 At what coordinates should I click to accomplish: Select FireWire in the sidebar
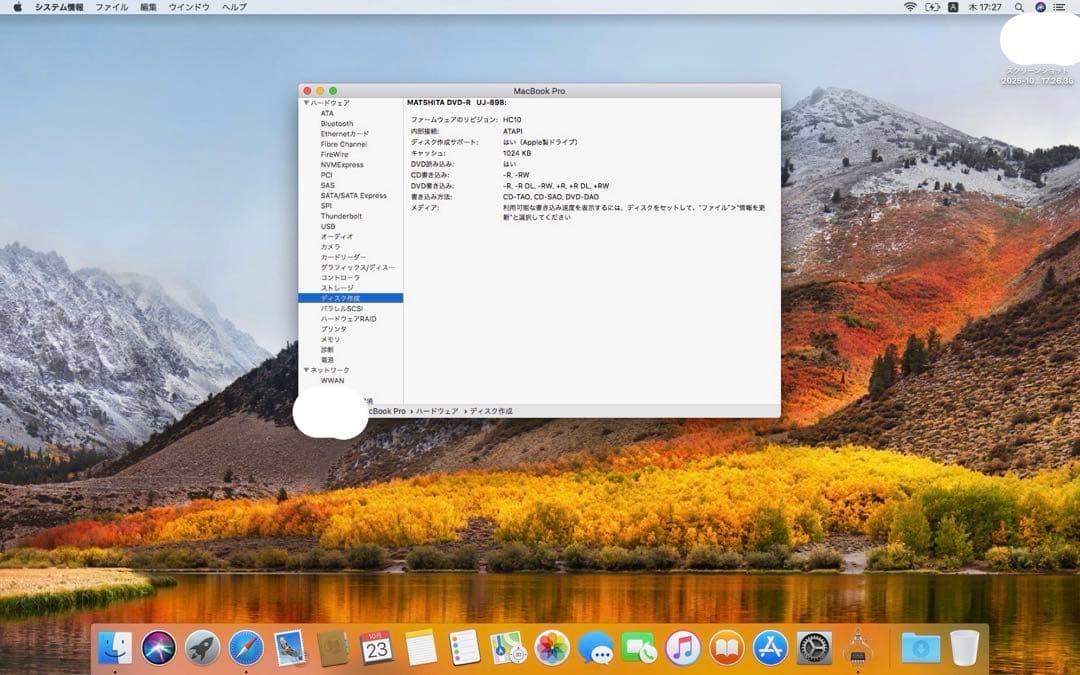tap(334, 154)
